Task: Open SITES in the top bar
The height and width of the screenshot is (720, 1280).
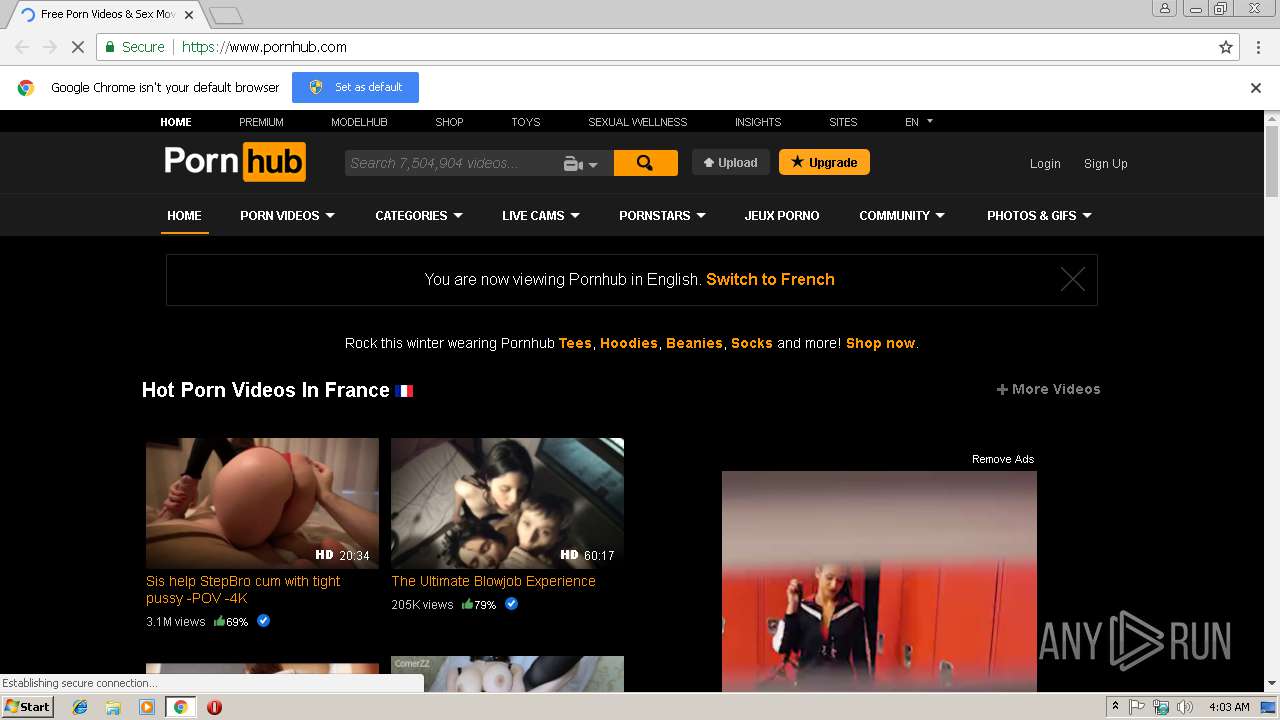Action: [843, 122]
